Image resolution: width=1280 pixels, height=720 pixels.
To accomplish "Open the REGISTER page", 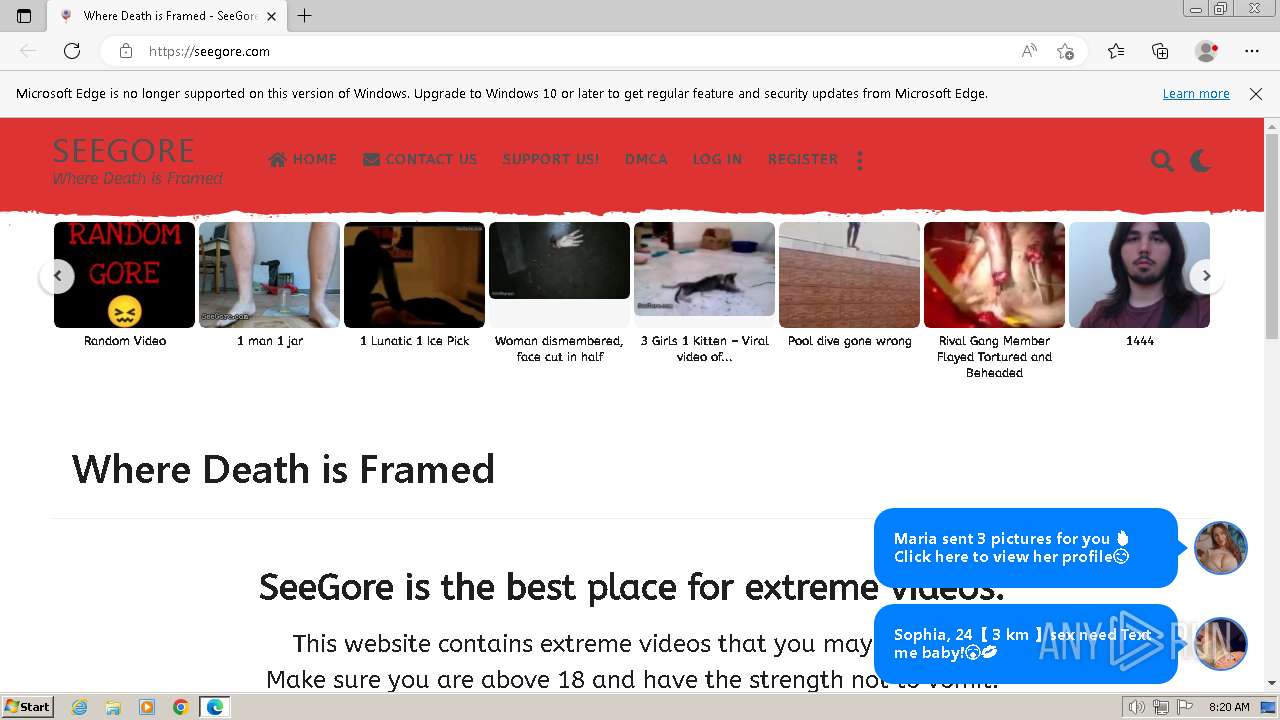I will click(x=803, y=159).
